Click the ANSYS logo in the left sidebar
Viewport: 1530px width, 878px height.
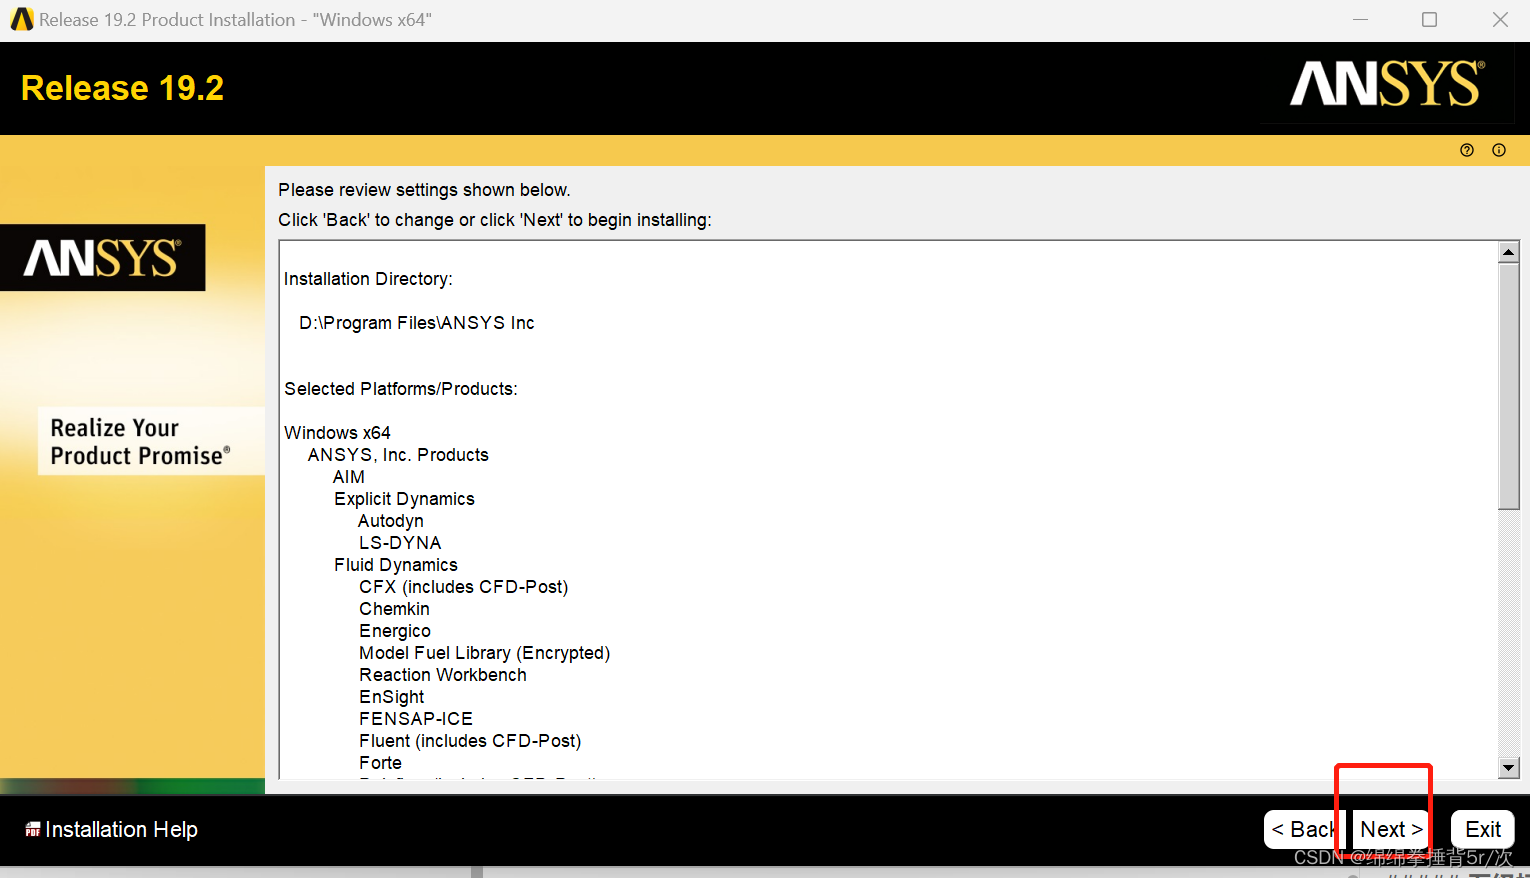103,257
